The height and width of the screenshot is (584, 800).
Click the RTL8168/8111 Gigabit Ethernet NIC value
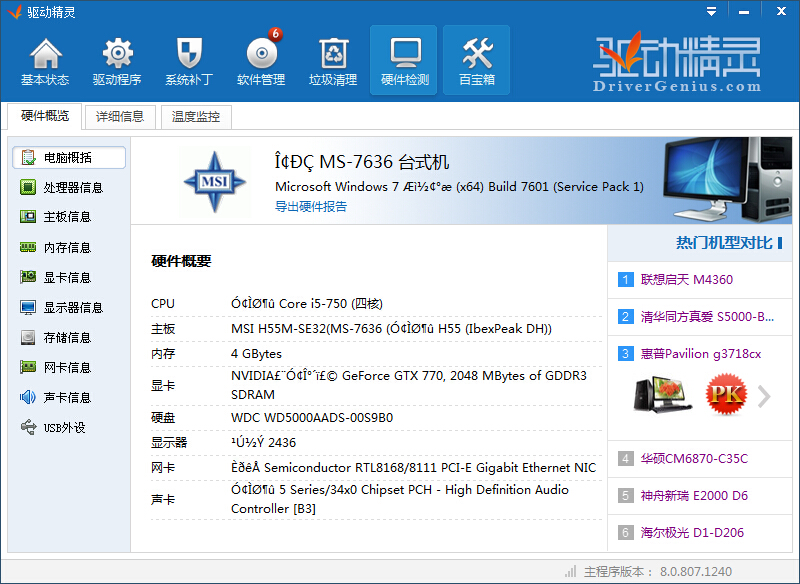[413, 467]
